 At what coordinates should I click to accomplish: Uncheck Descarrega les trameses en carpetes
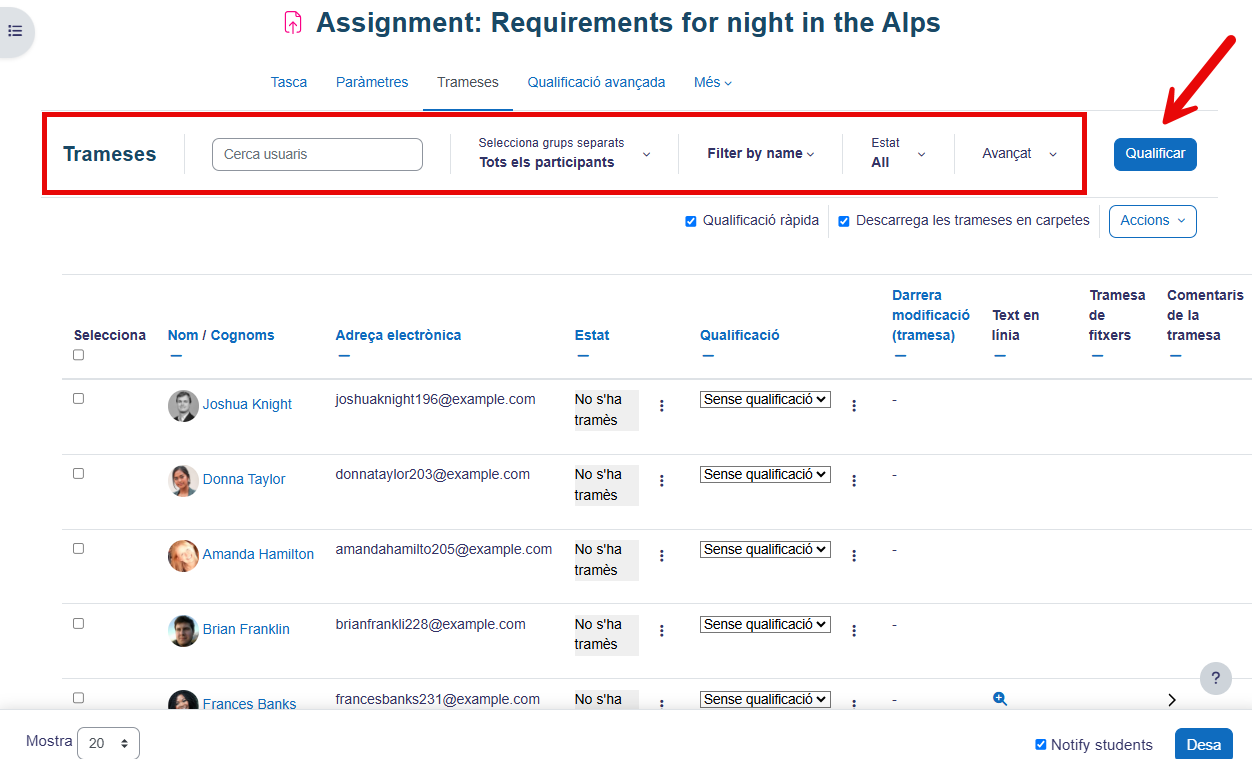(844, 221)
